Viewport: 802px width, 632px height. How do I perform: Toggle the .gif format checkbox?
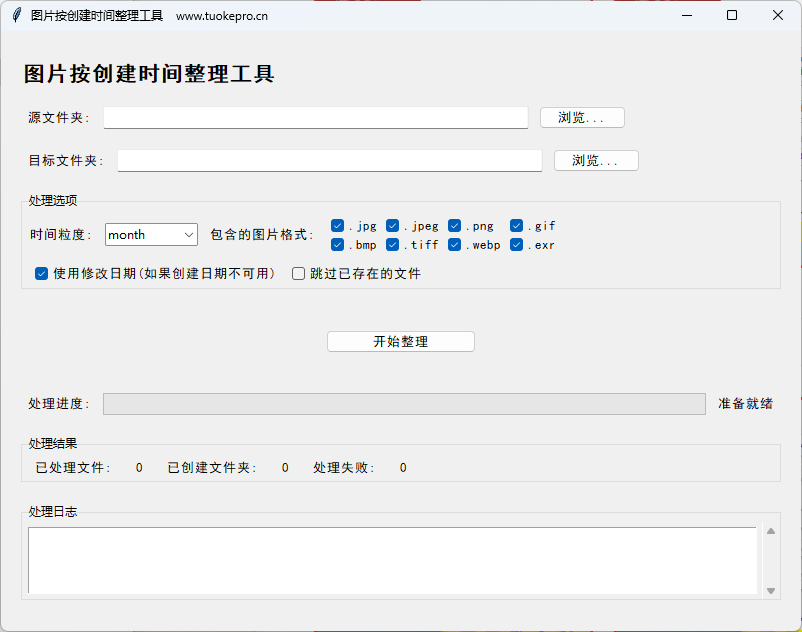pyautogui.click(x=517, y=225)
